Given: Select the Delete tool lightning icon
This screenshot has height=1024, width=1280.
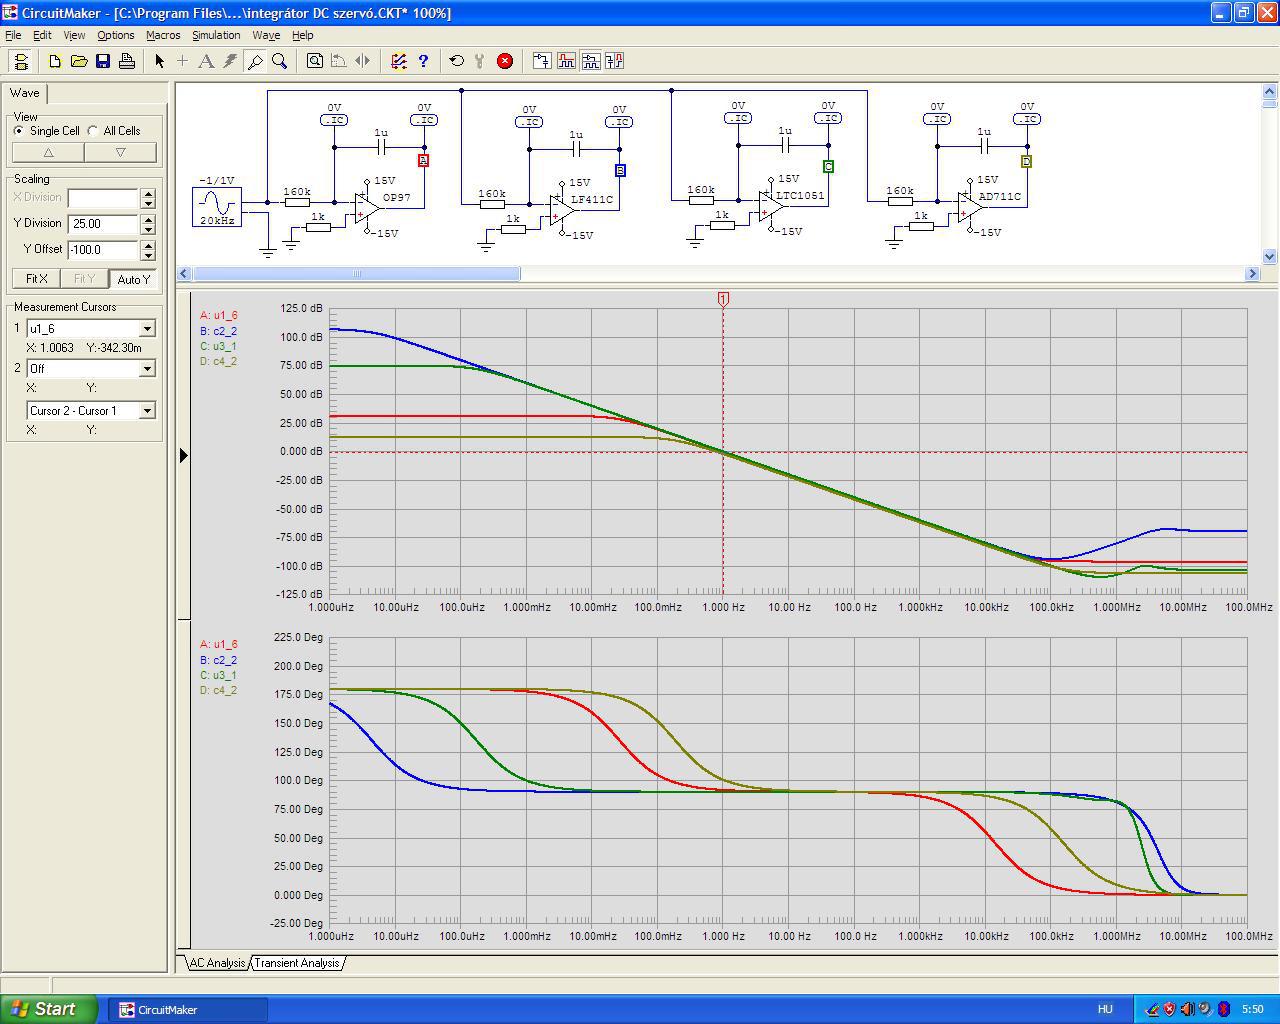Looking at the screenshot, I should coord(230,61).
